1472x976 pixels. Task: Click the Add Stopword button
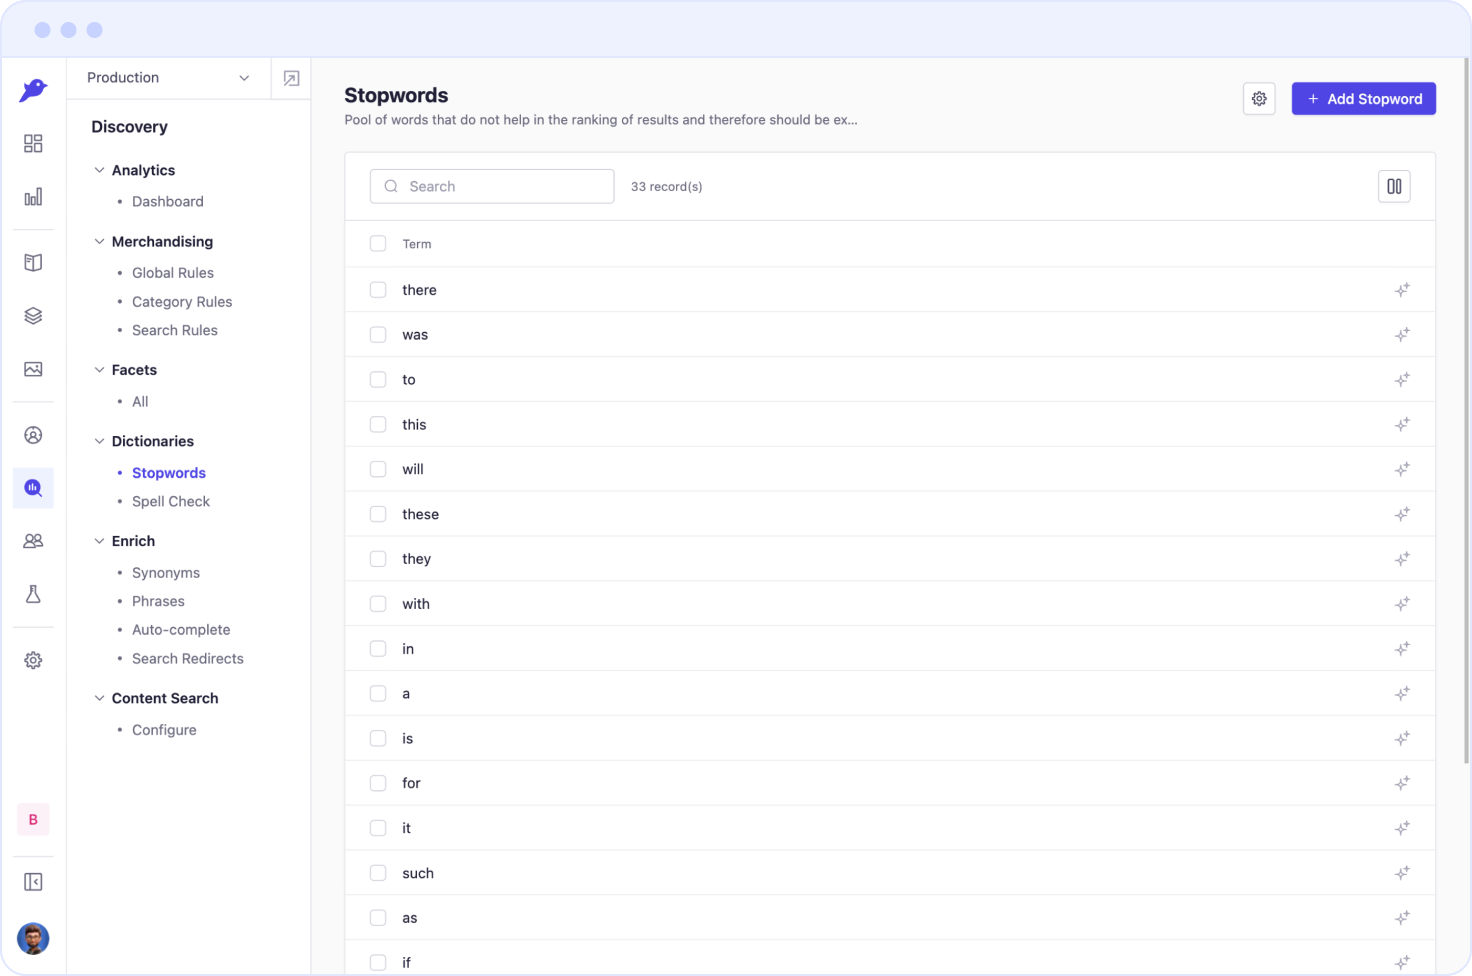[1363, 99]
